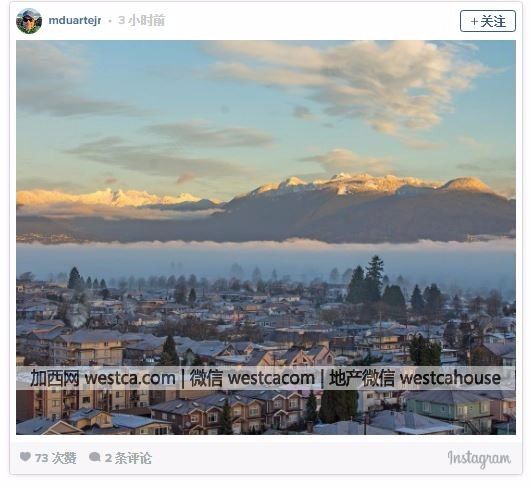
Task: Click the tallest evergreen tree in the photo
Action: [x=375, y=279]
